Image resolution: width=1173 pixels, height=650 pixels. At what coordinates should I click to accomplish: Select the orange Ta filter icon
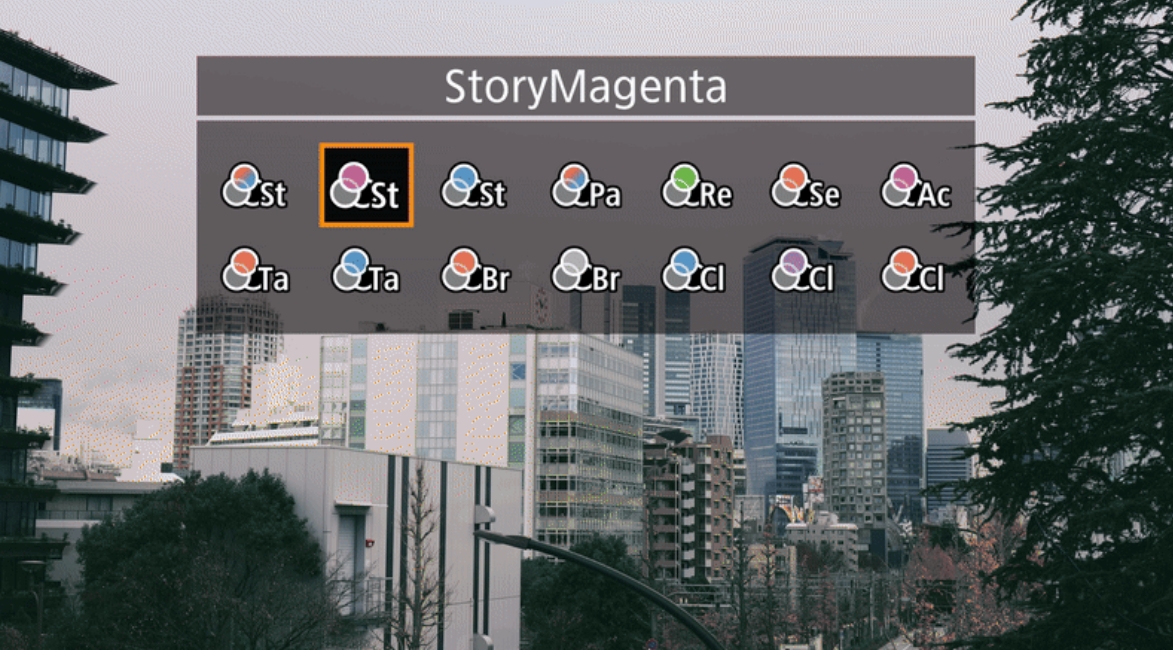pyautogui.click(x=255, y=270)
